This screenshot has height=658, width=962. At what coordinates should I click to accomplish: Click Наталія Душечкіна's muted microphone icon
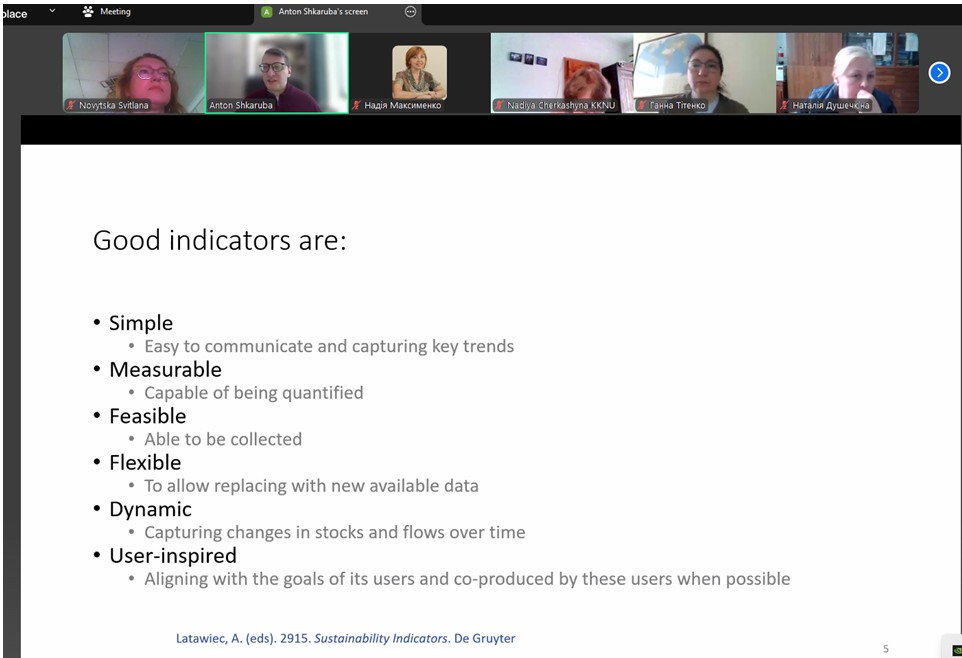pyautogui.click(x=785, y=105)
